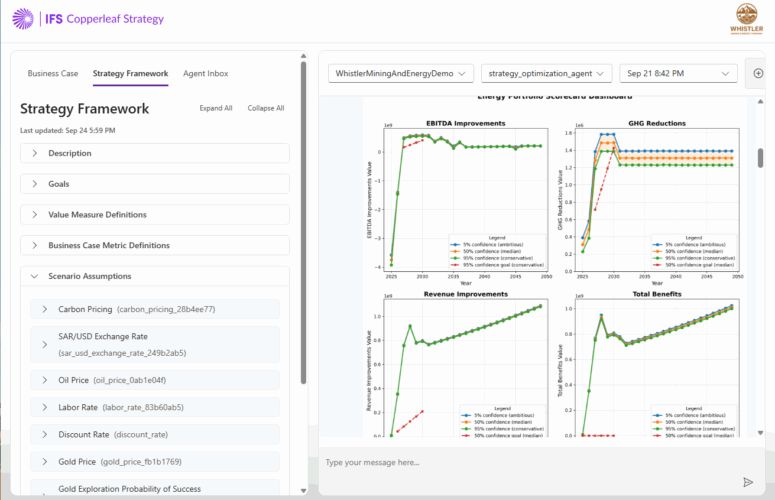Click the Collapse All button

[266, 108]
